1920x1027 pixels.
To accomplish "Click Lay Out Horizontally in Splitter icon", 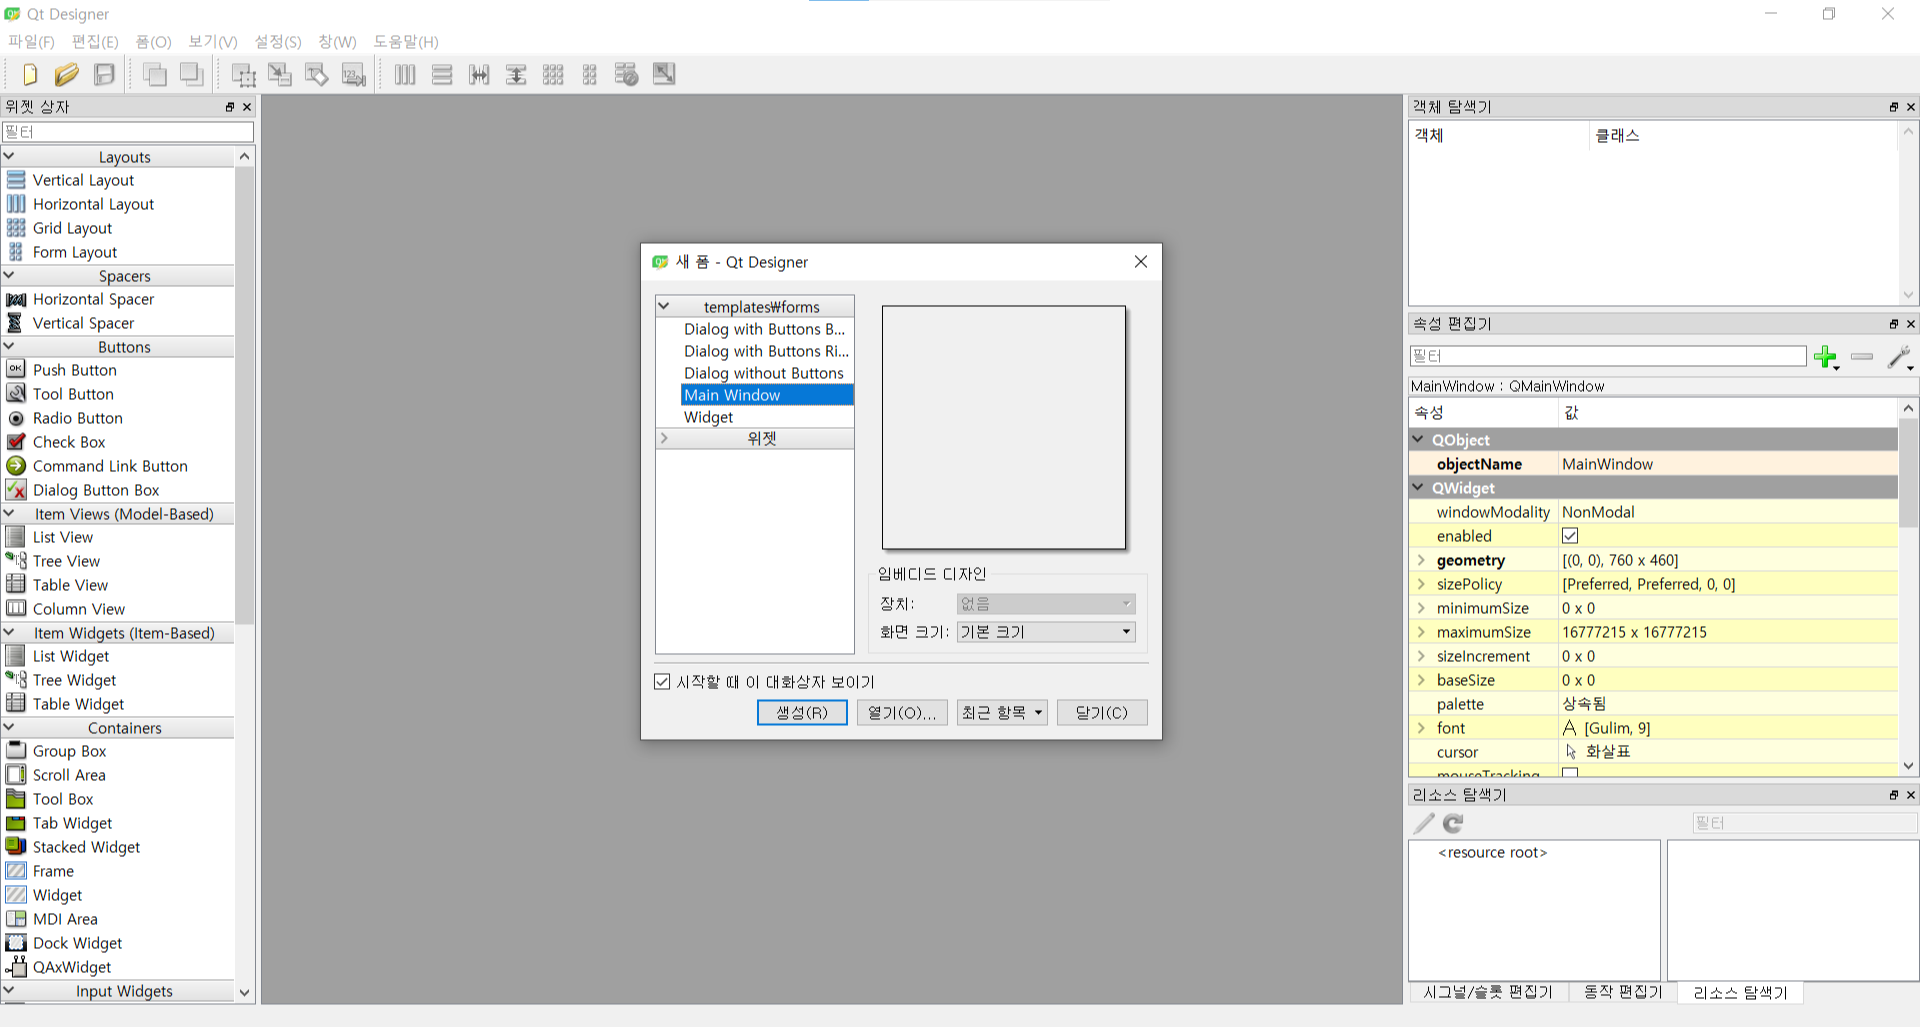I will click(x=479, y=74).
